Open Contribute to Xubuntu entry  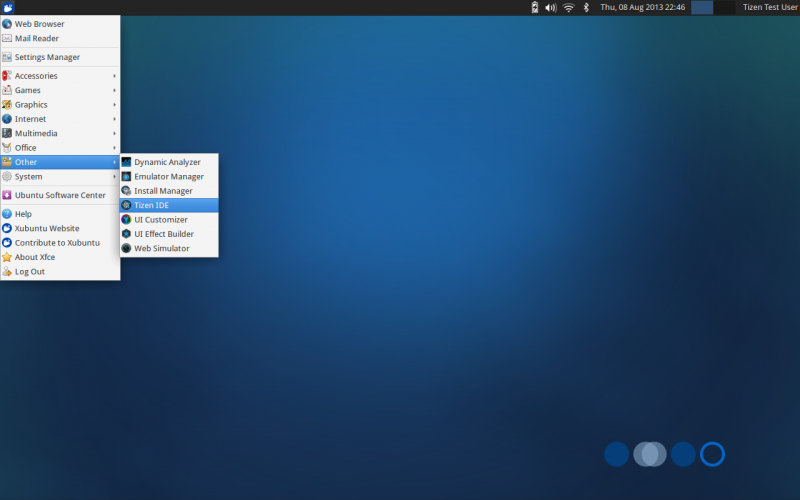[x=60, y=243]
